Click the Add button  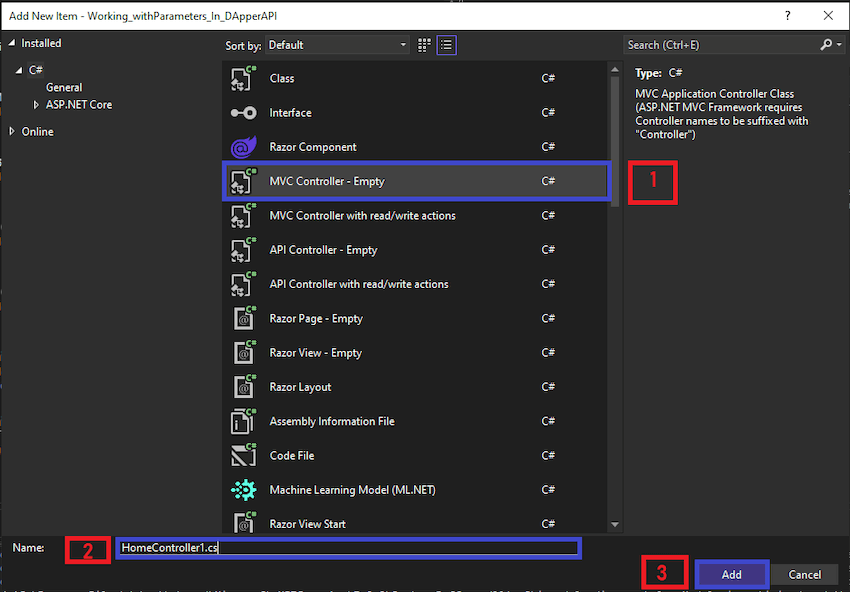coord(731,574)
